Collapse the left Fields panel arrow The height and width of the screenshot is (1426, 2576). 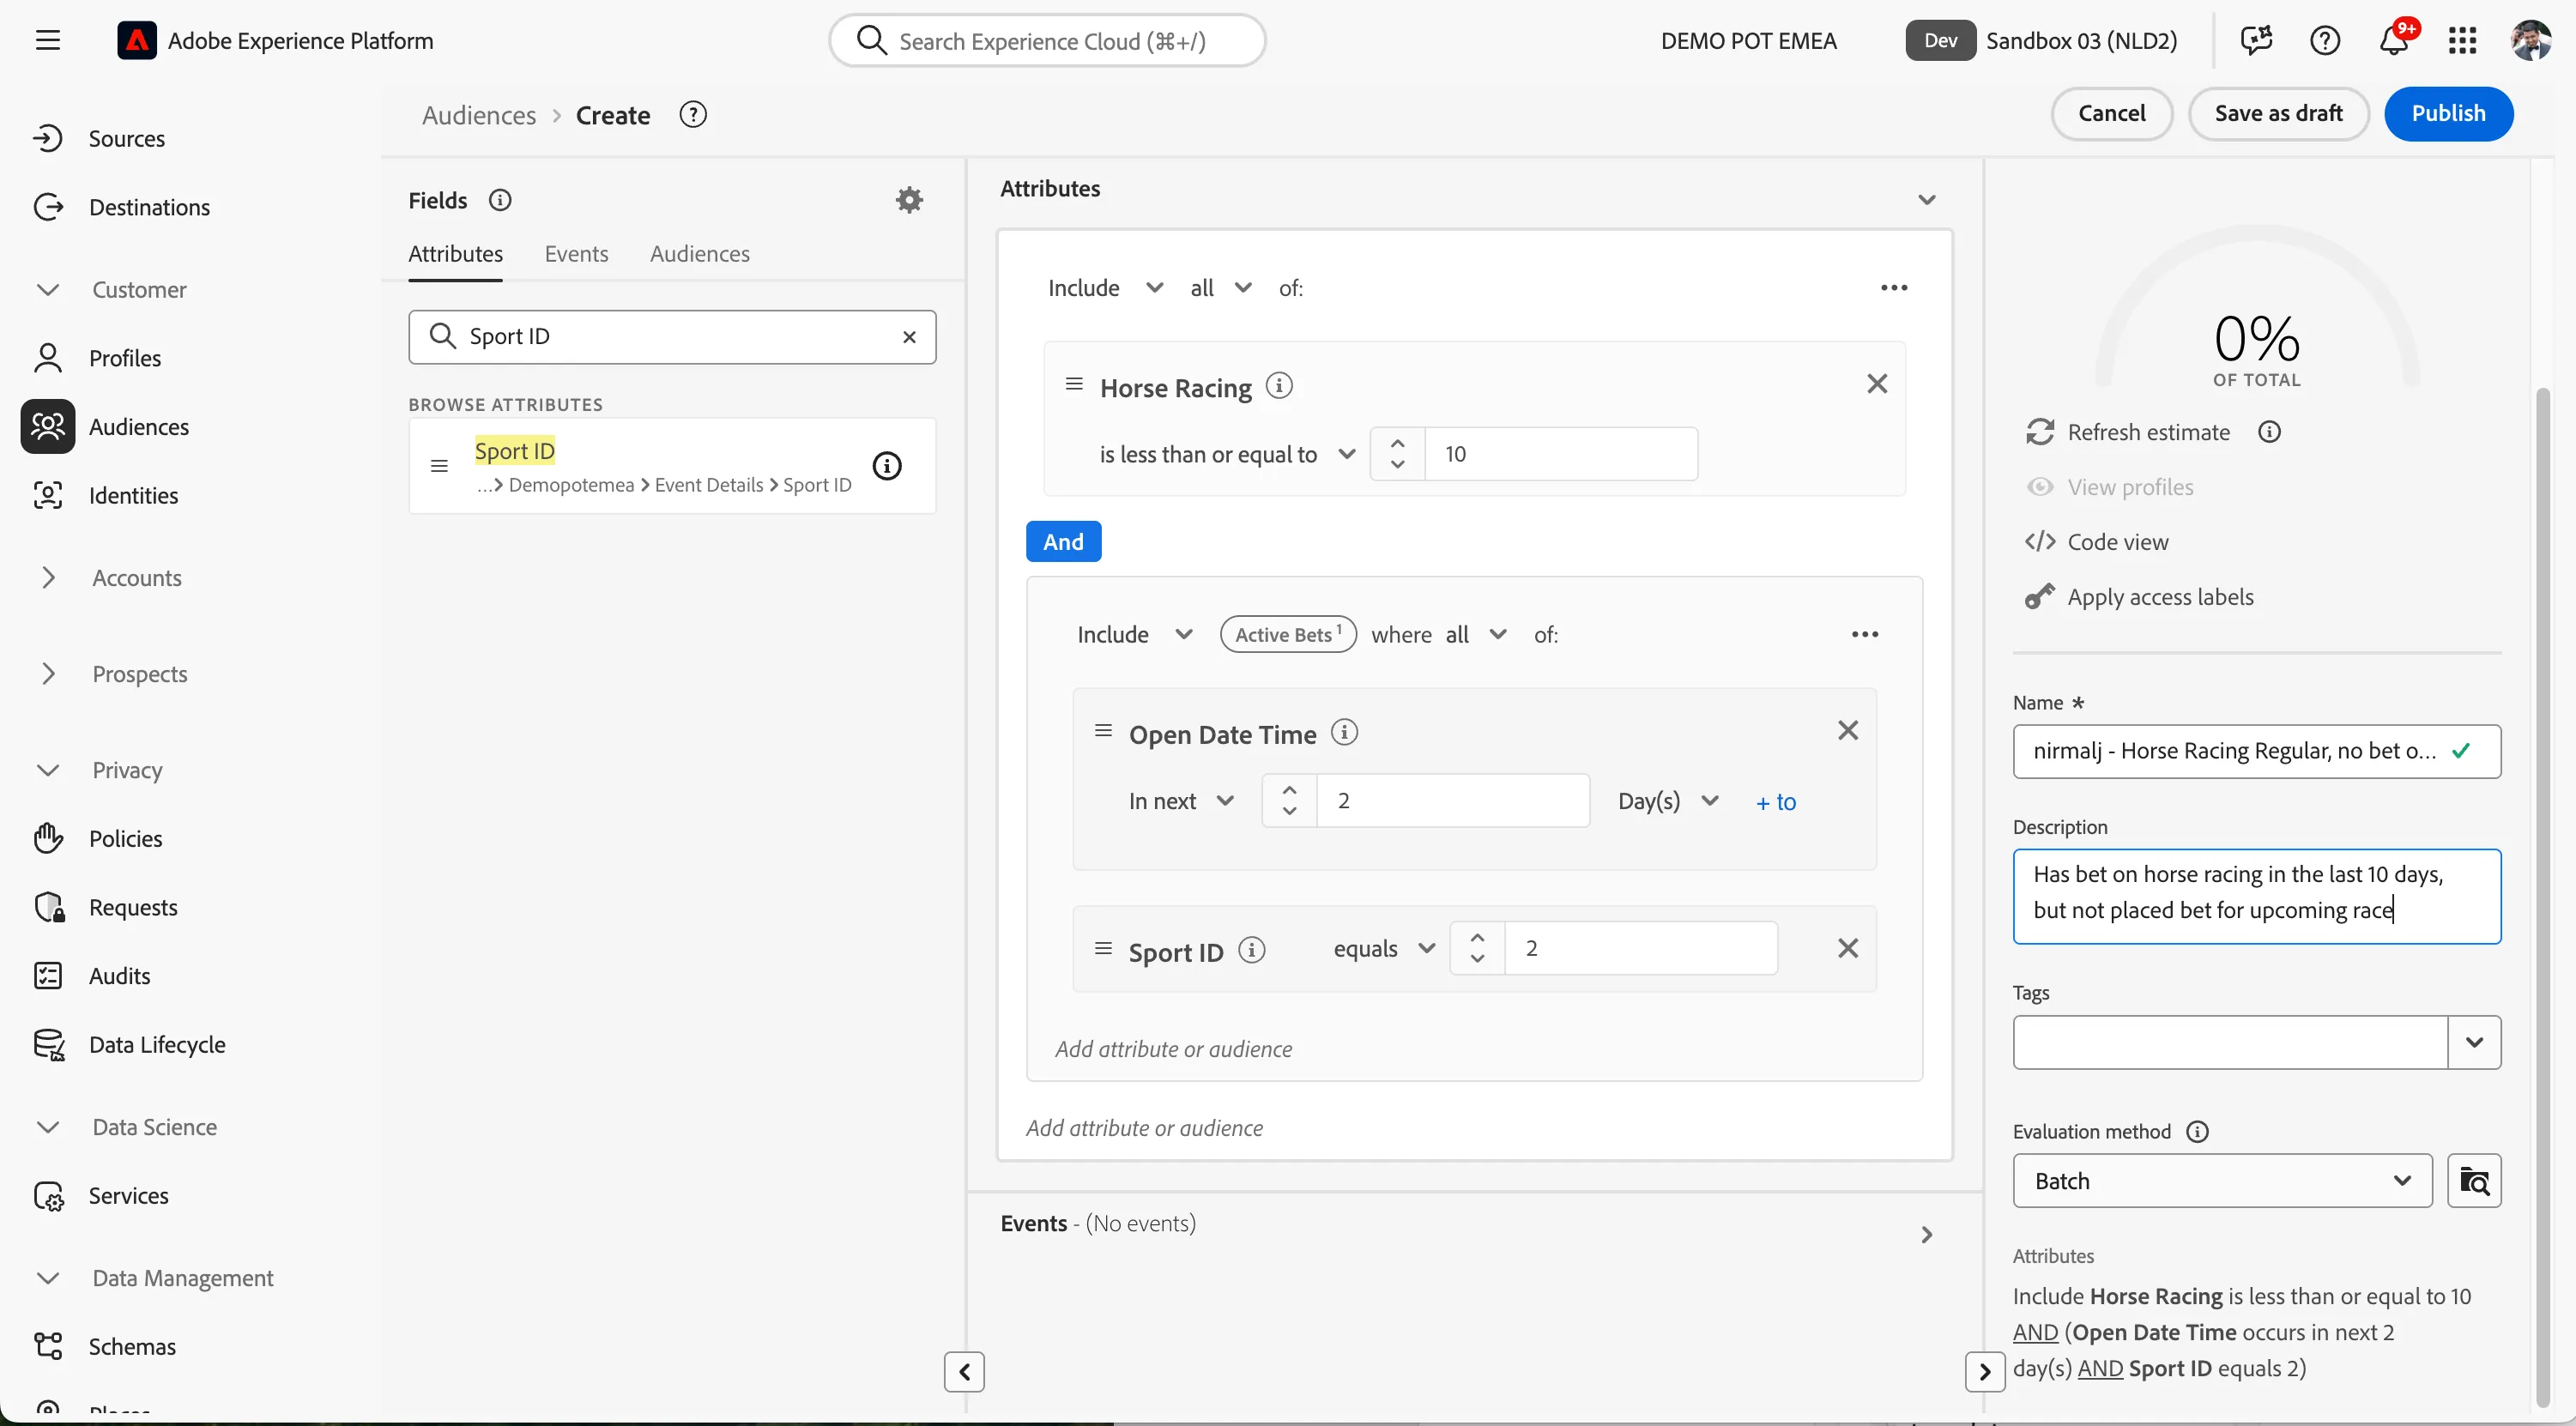(x=964, y=1372)
